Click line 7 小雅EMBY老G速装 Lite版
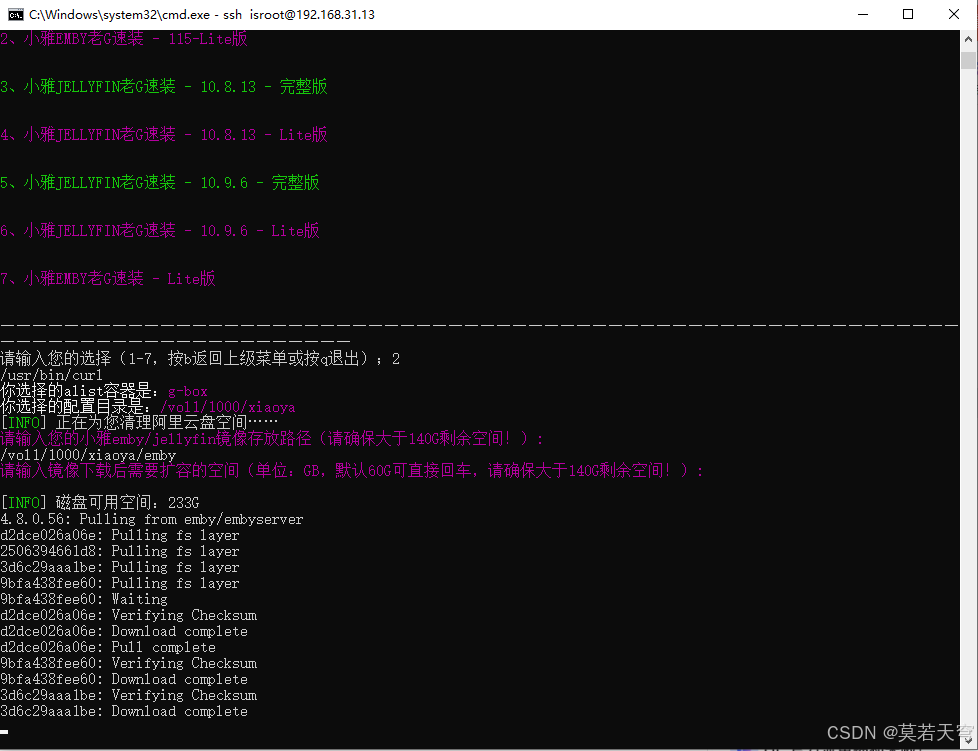Image resolution: width=978 pixels, height=751 pixels. coord(108,279)
